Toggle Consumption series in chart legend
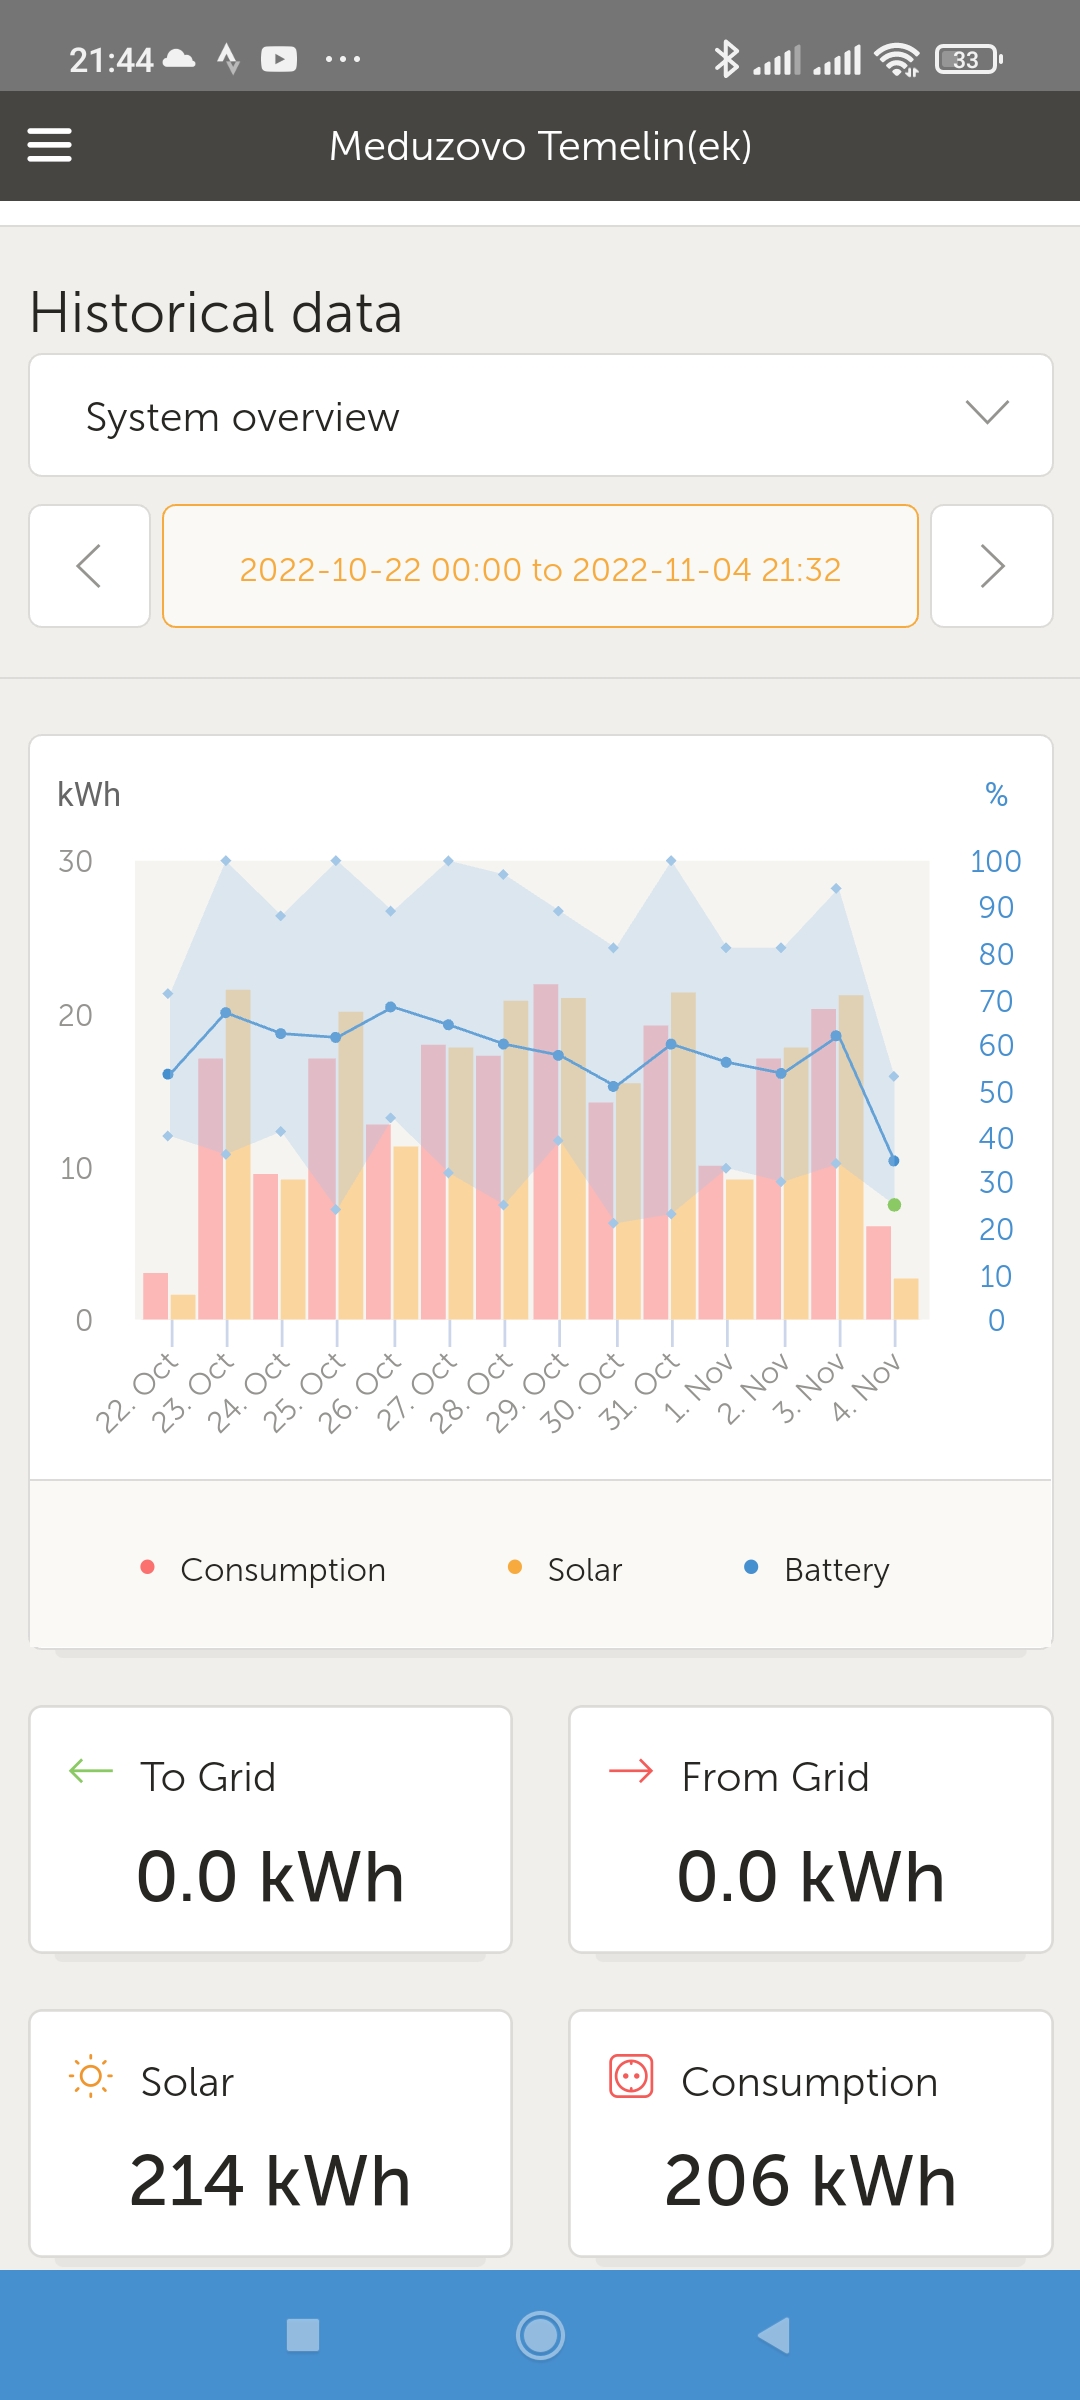The image size is (1080, 2400). tap(264, 1569)
